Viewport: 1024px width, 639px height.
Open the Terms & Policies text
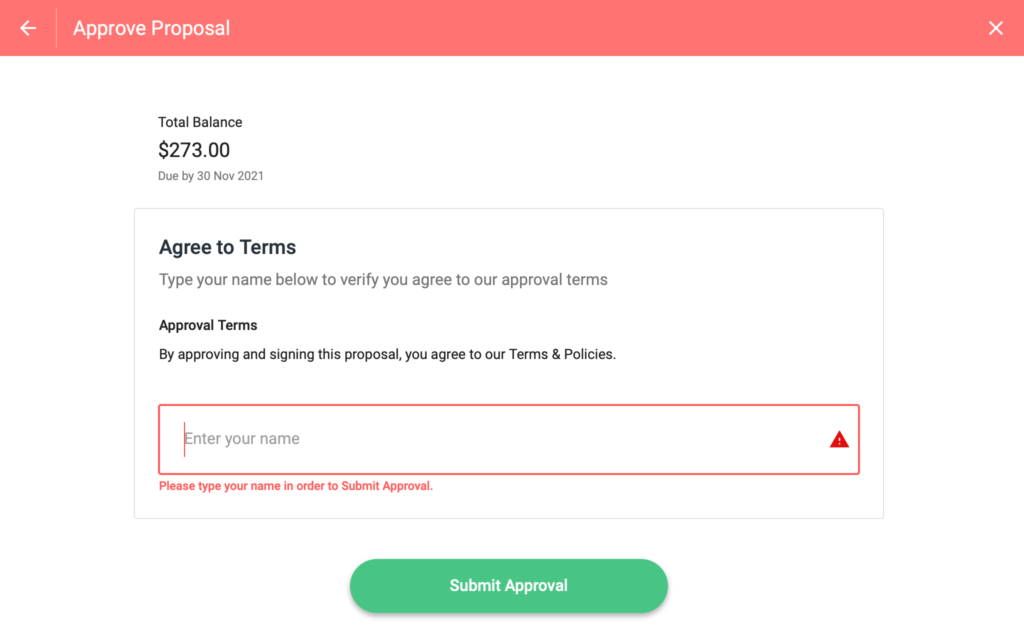click(561, 354)
